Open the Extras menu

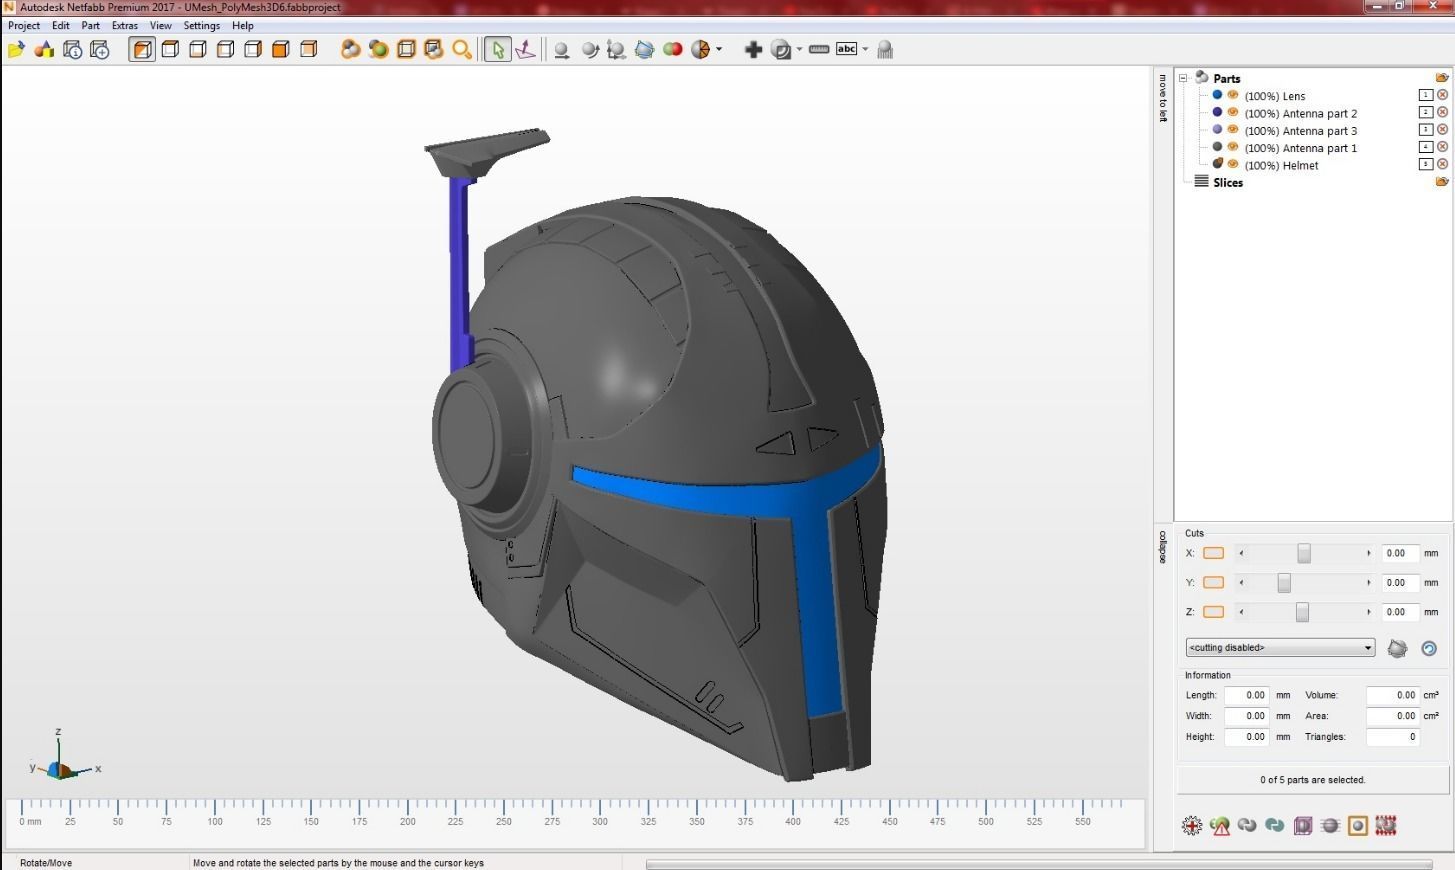[x=125, y=25]
